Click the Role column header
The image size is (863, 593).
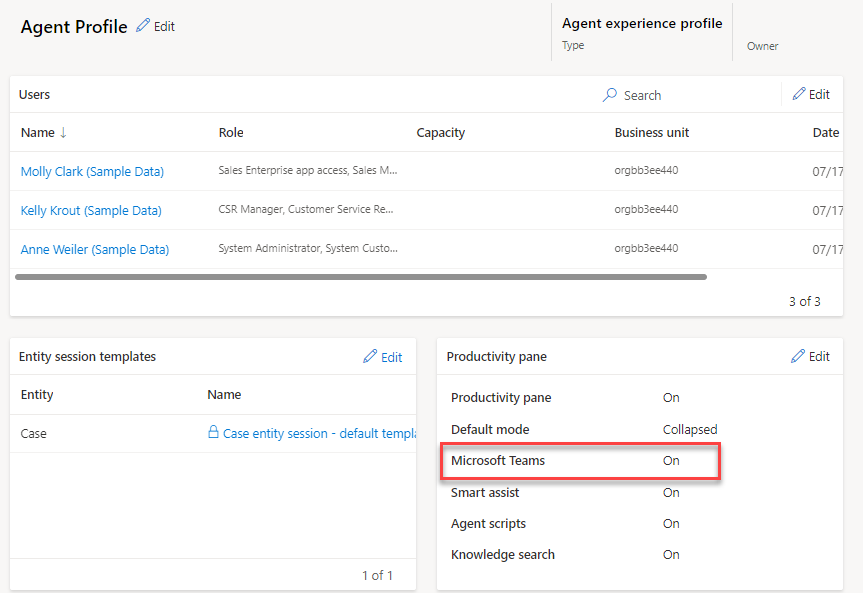[231, 133]
